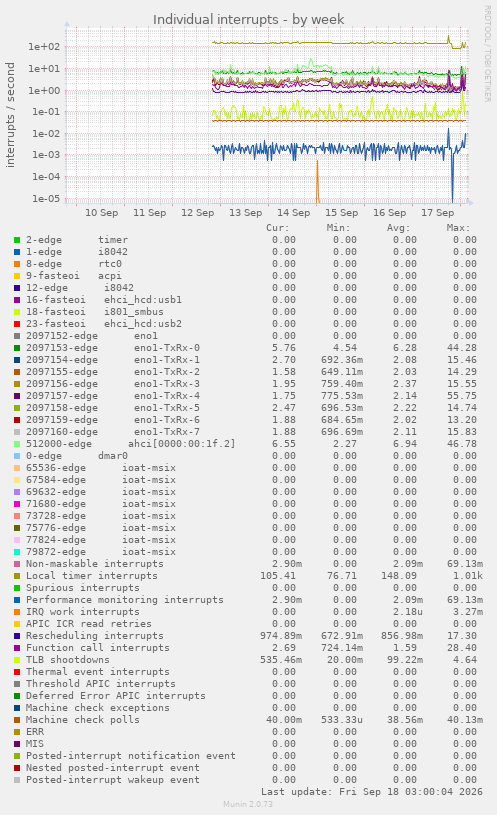Click the cyan swatch for 79872-edge ioat-msix
This screenshot has width=497, height=815.
(17, 552)
